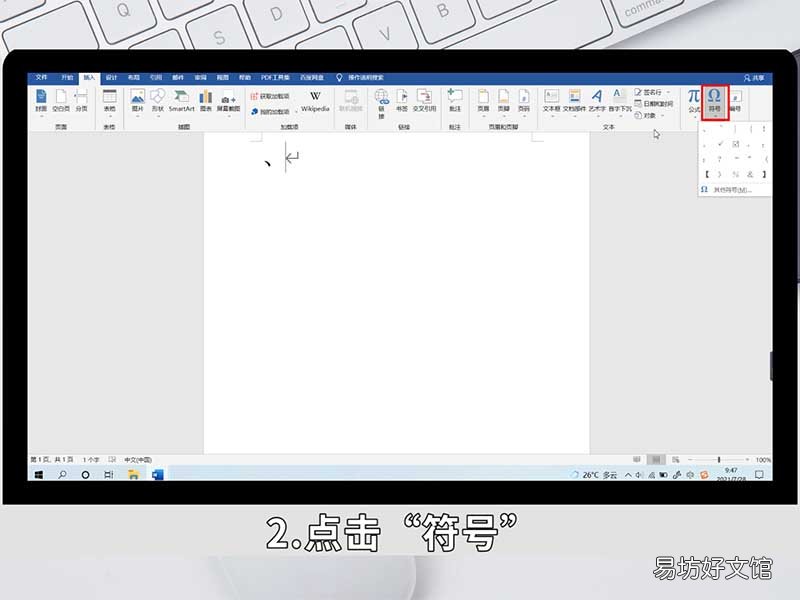Click the Symbol (符号) Omega button

pos(715,102)
